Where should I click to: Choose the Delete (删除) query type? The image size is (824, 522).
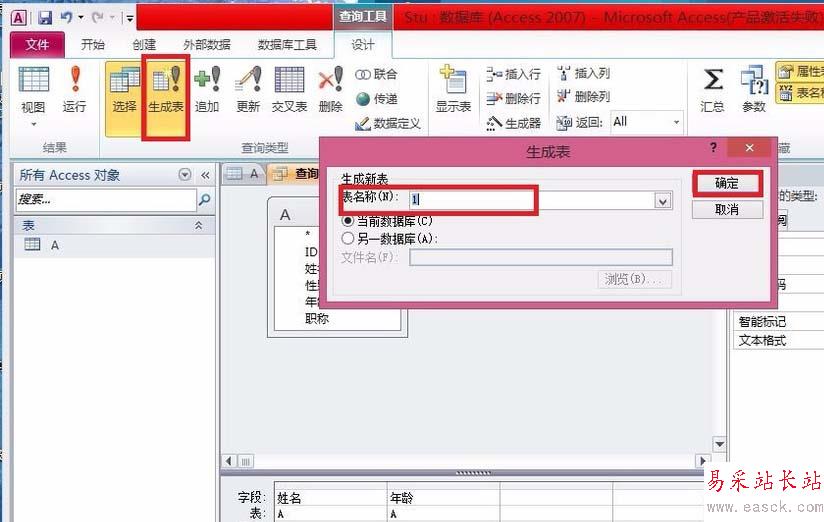[x=331, y=89]
